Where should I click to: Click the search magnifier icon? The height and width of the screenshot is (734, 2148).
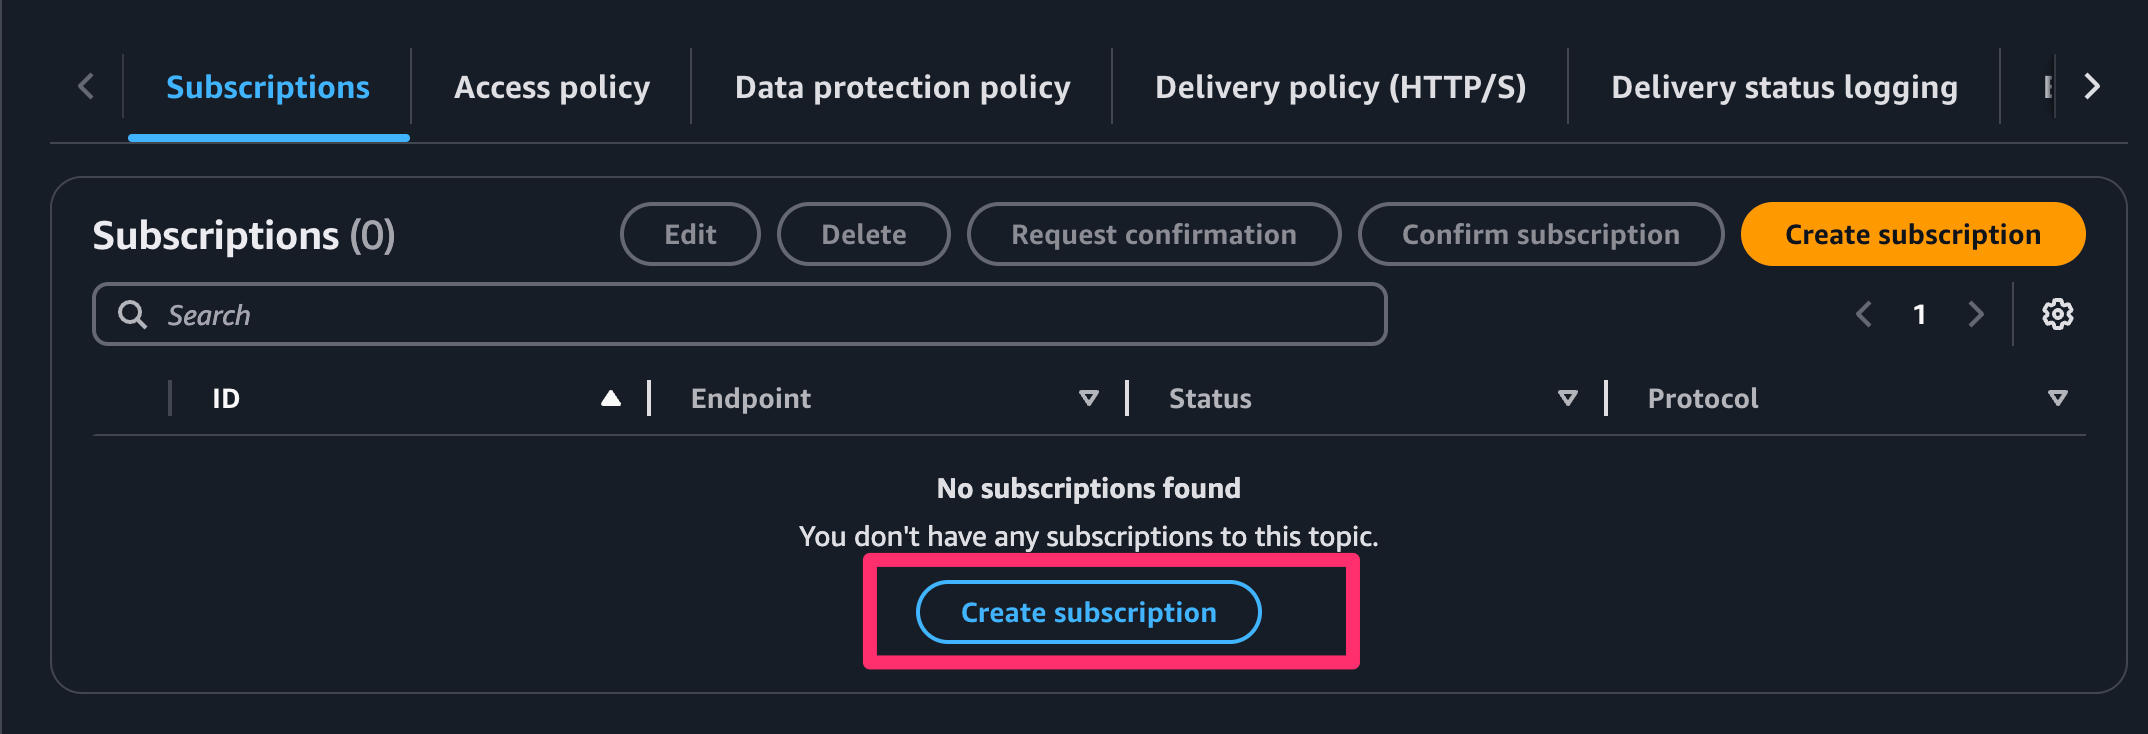tap(132, 314)
